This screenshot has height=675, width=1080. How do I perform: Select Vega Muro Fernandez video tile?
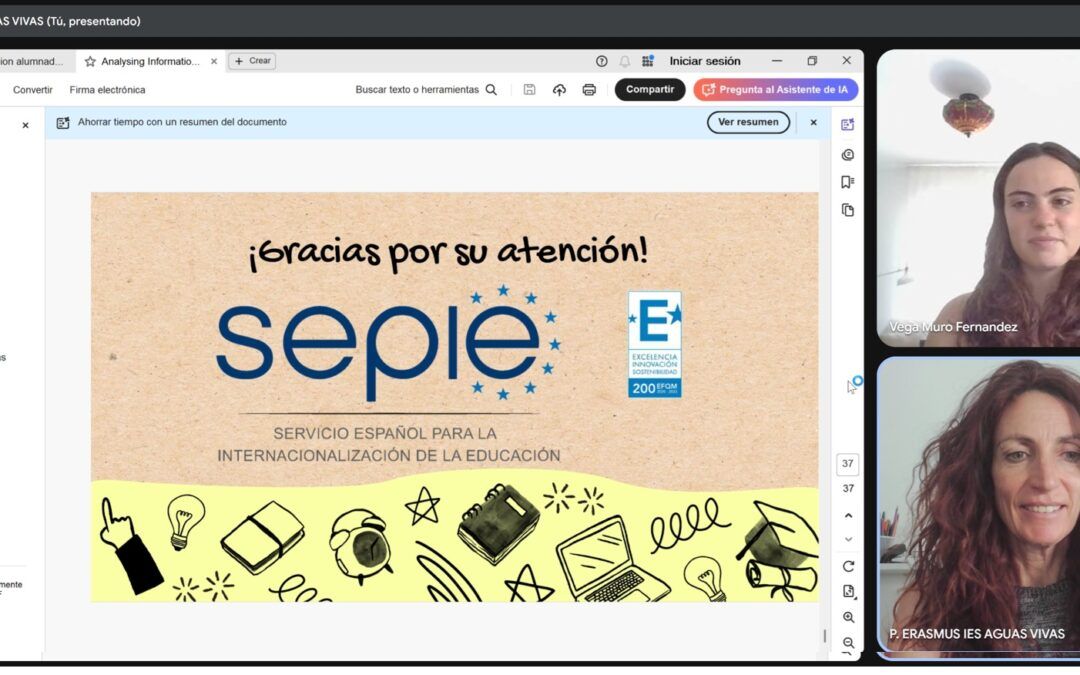click(978, 198)
